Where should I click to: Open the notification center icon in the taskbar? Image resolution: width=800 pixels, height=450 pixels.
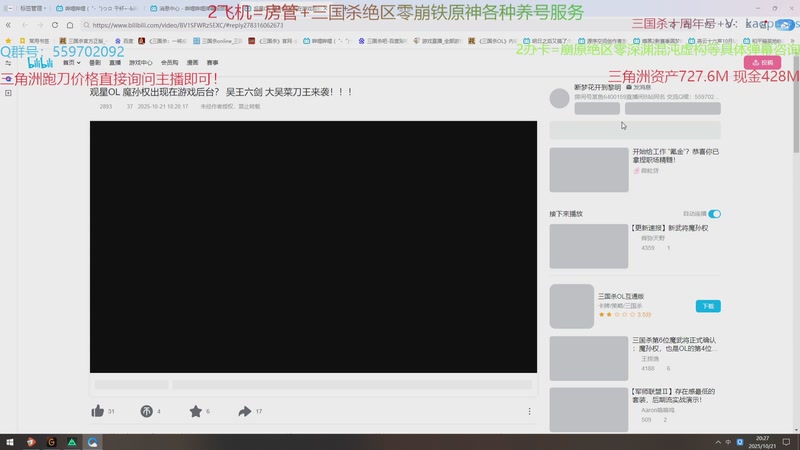coord(786,442)
